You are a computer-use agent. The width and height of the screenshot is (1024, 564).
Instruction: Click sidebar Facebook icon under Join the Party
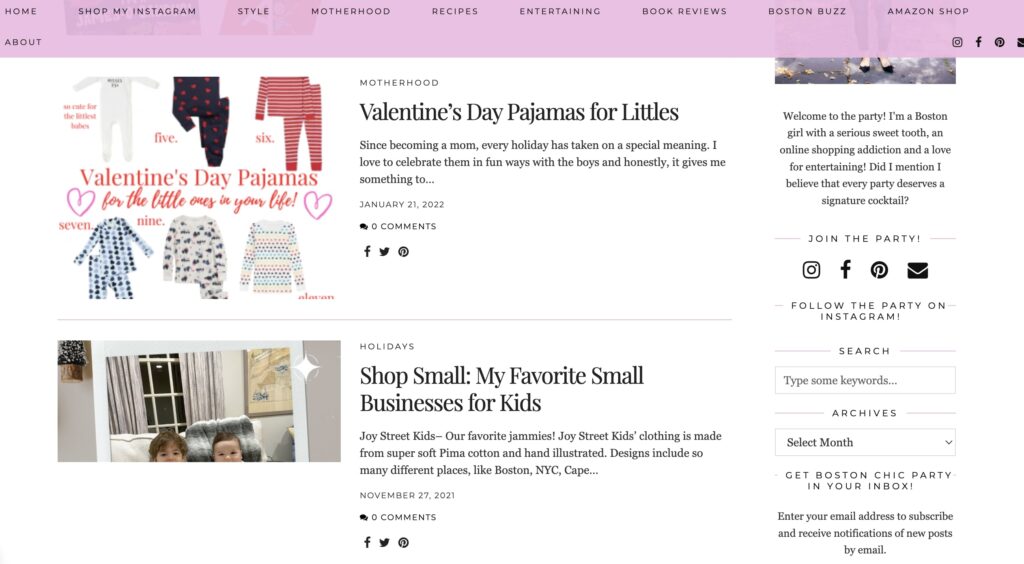pos(845,269)
